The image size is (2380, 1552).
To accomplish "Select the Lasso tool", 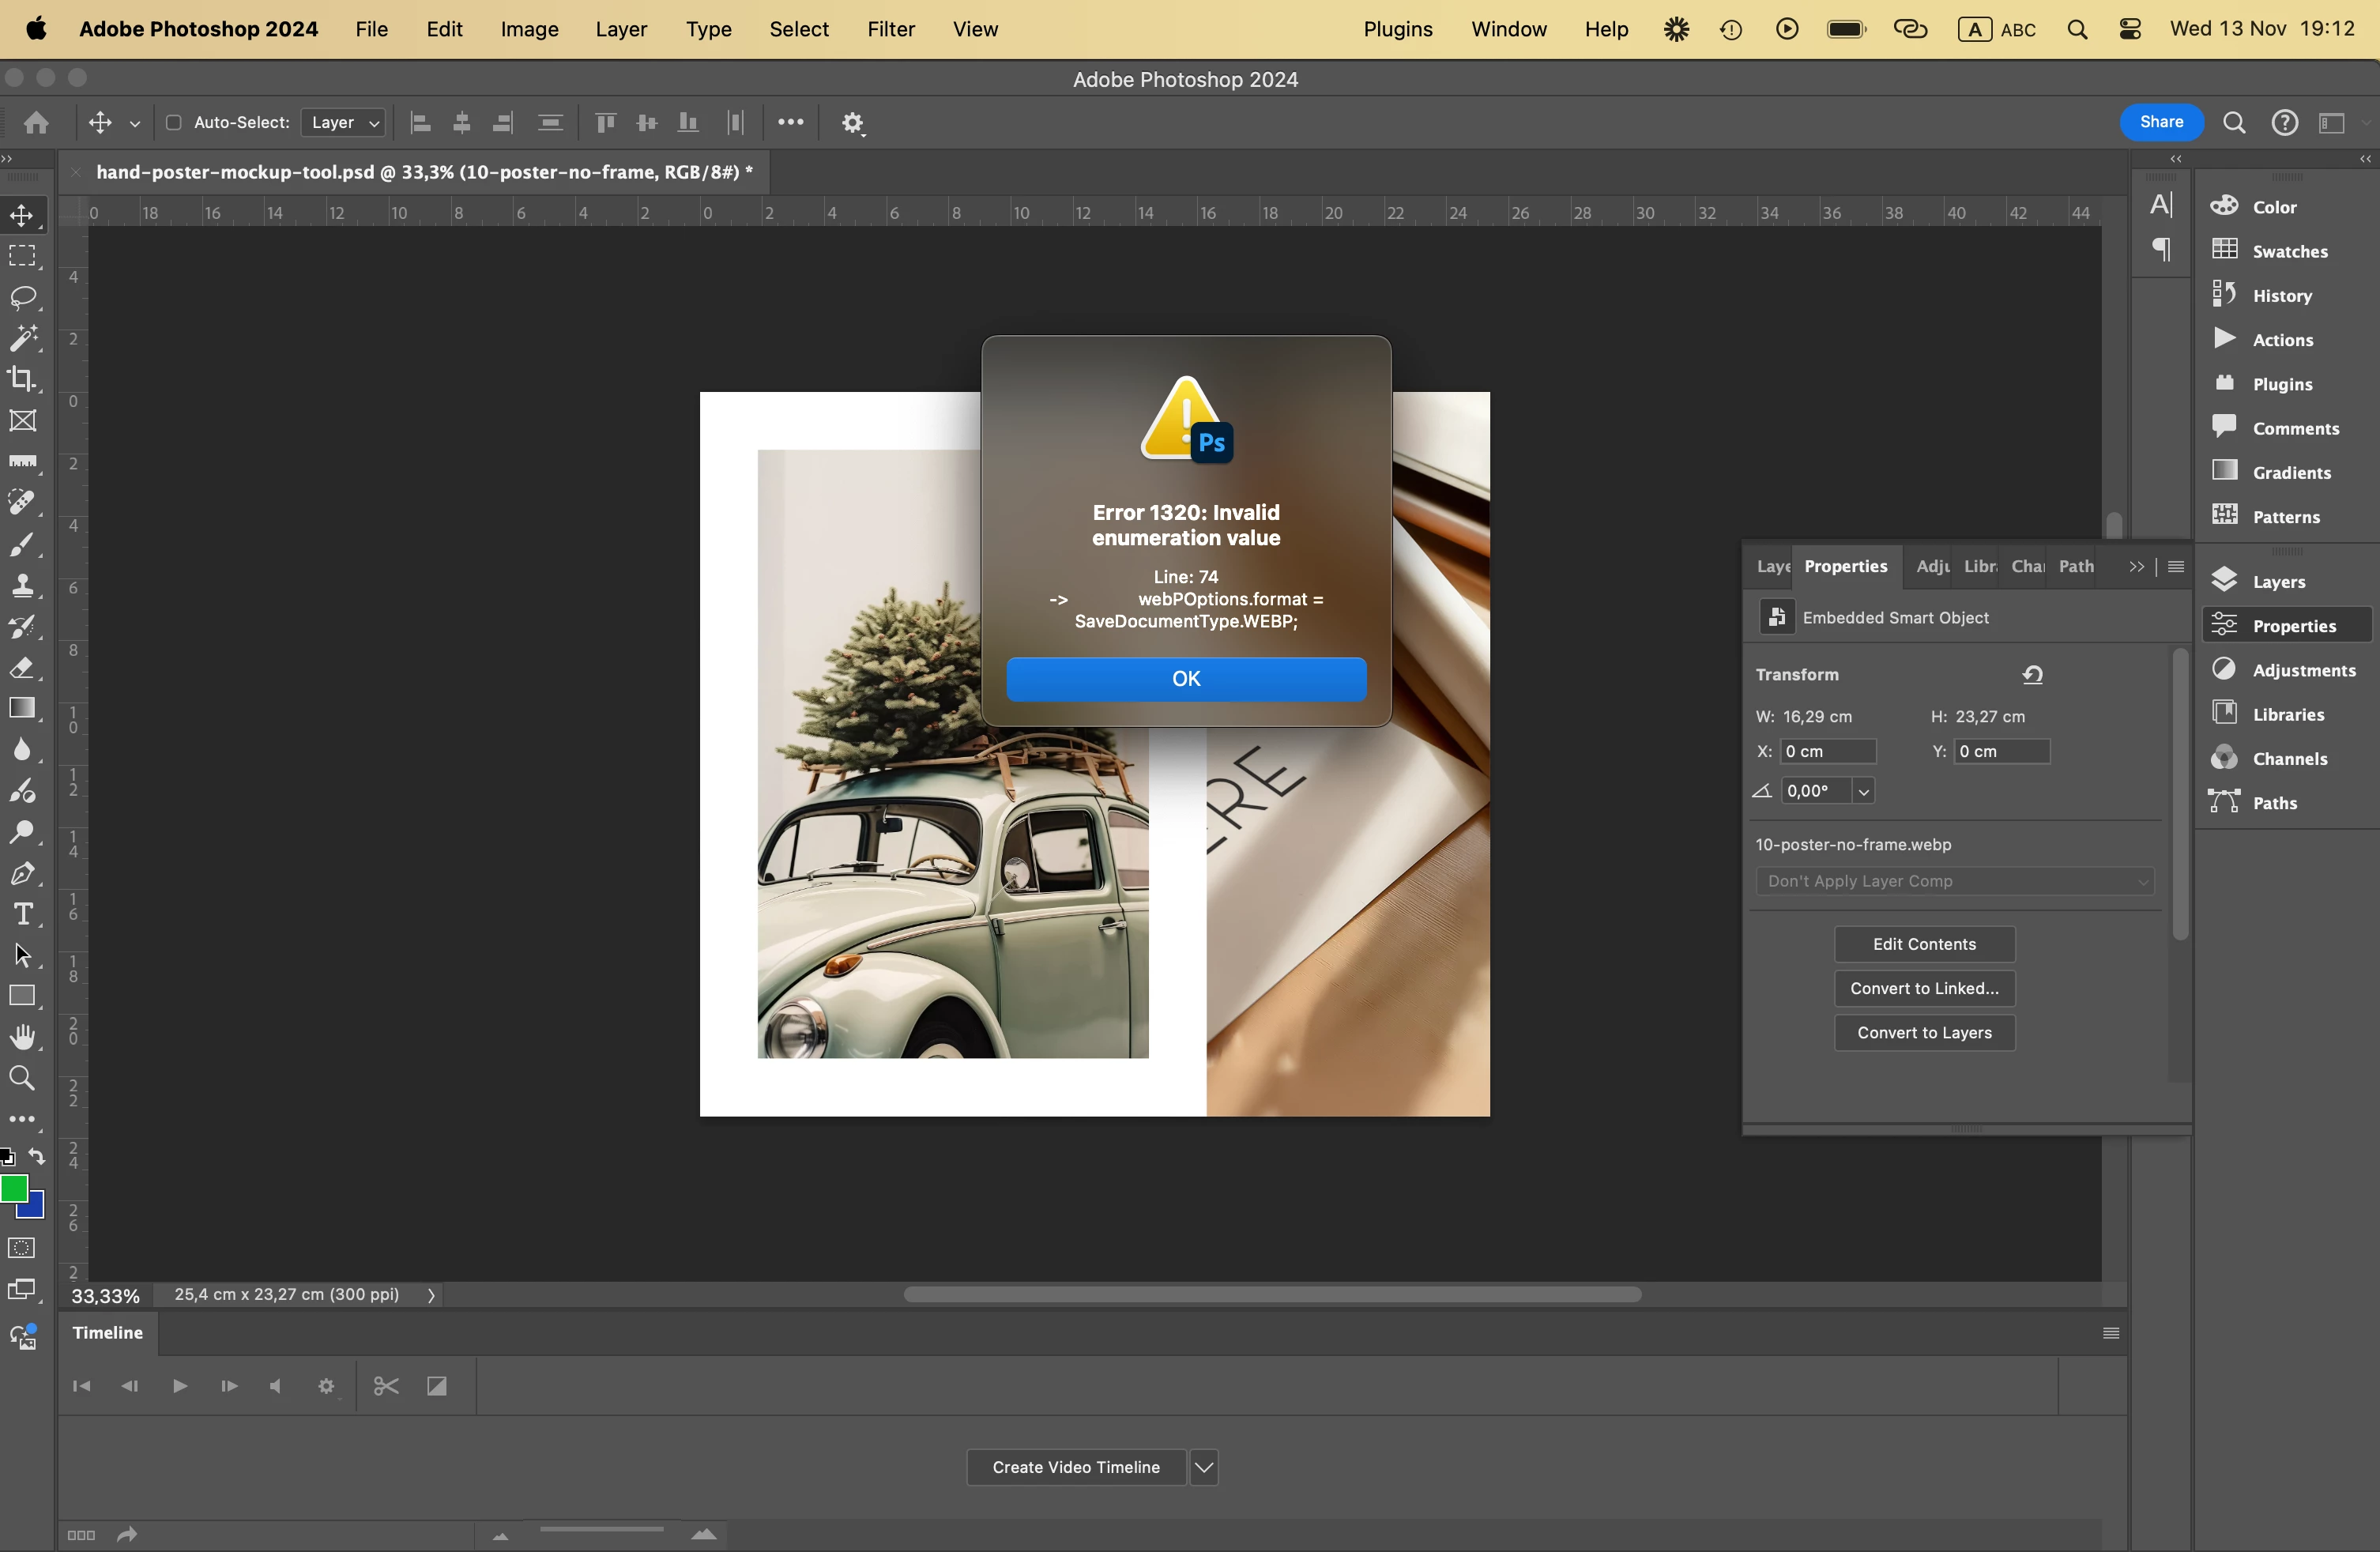I will (23, 298).
